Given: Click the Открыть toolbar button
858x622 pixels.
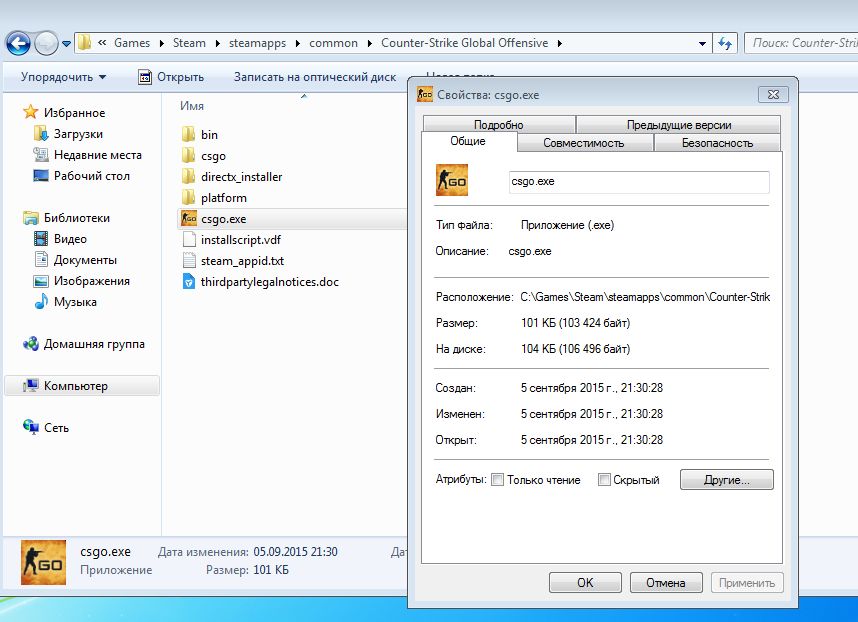Looking at the screenshot, I should click(171, 77).
